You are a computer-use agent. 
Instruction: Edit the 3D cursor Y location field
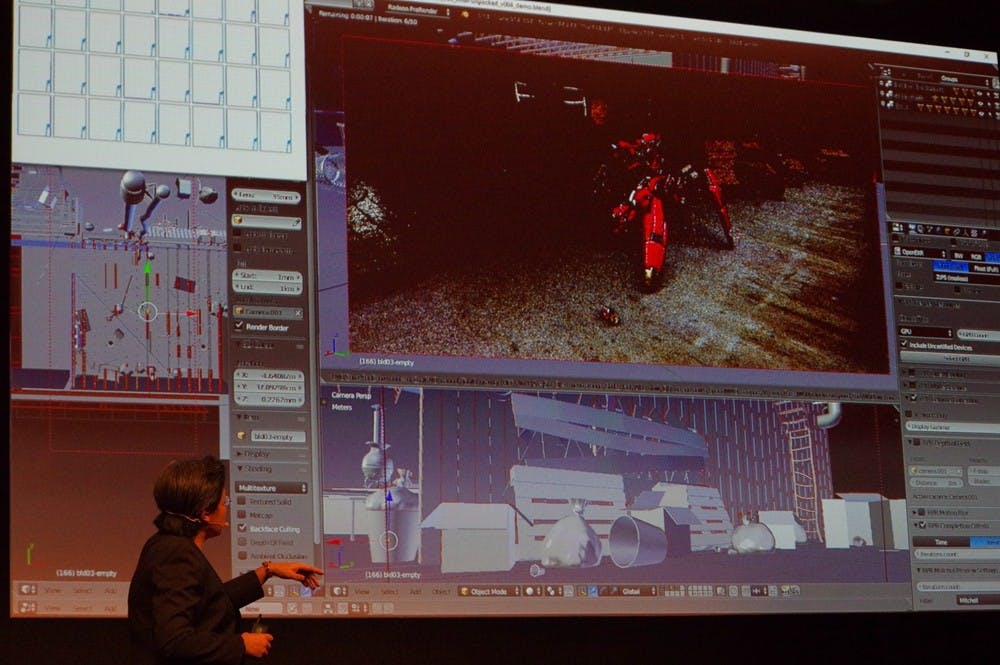click(268, 388)
